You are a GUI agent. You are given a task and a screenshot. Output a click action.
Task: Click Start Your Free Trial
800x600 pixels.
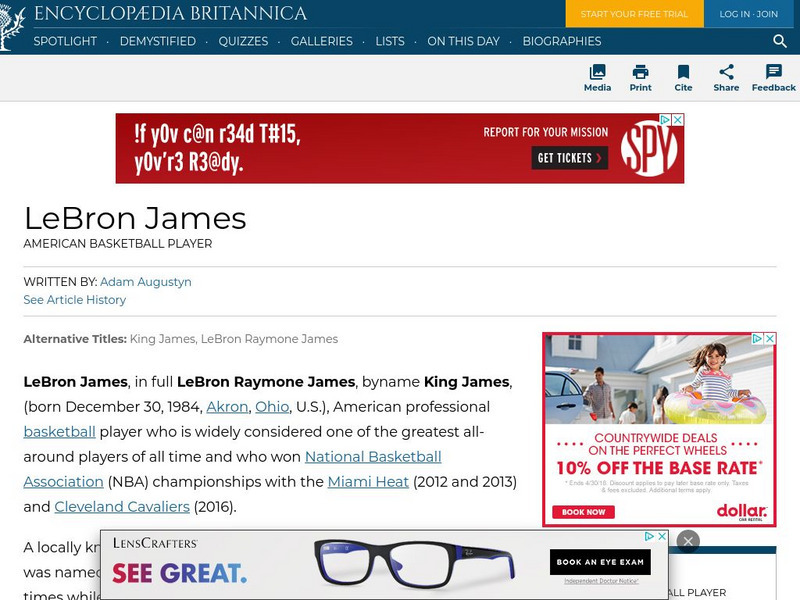[634, 15]
